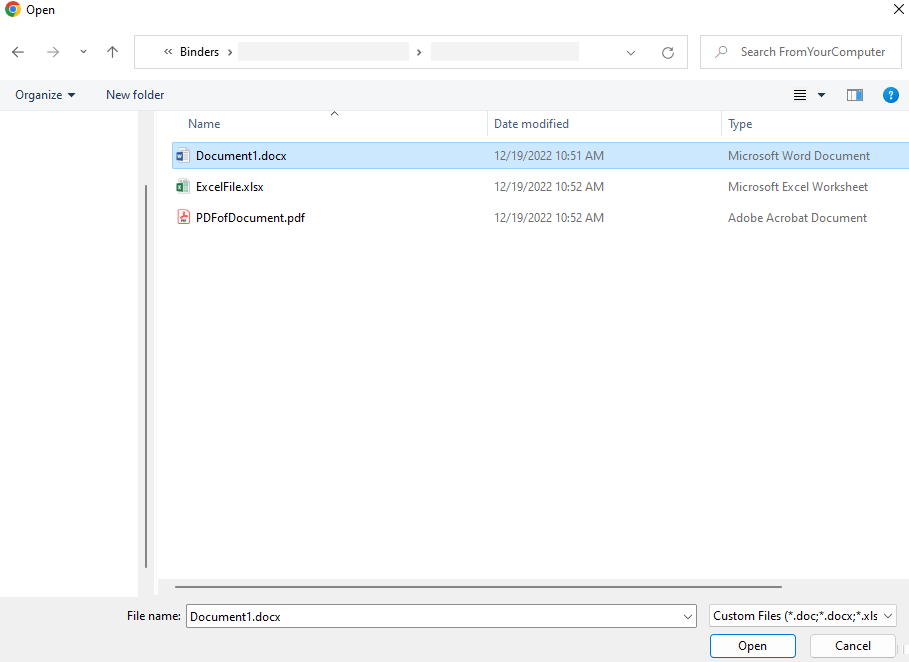The width and height of the screenshot is (909, 662).
Task: Click the Microsoft Excel Worksheet type cell
Action: pos(798,187)
